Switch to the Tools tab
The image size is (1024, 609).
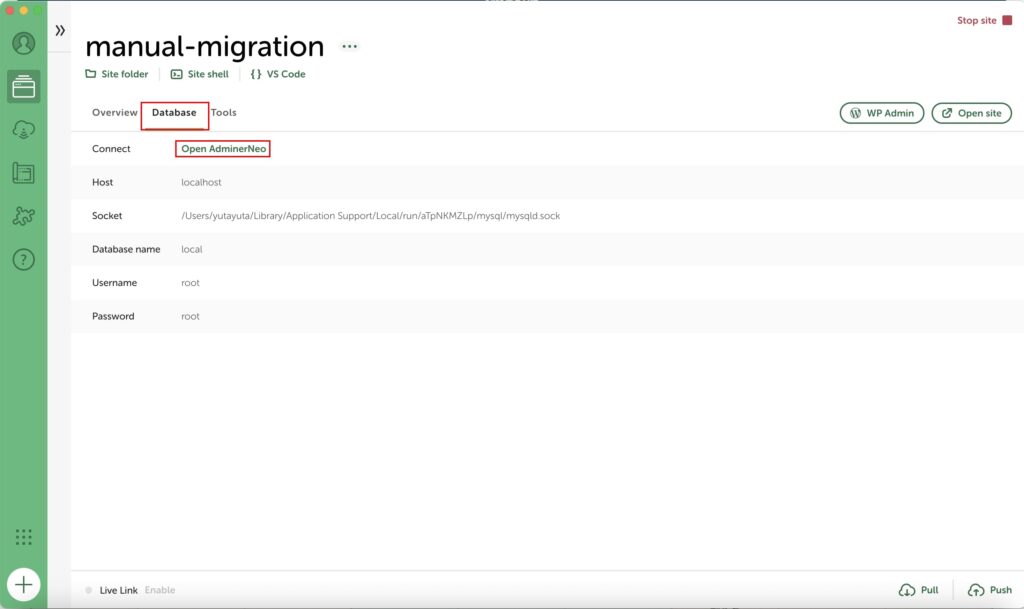223,112
